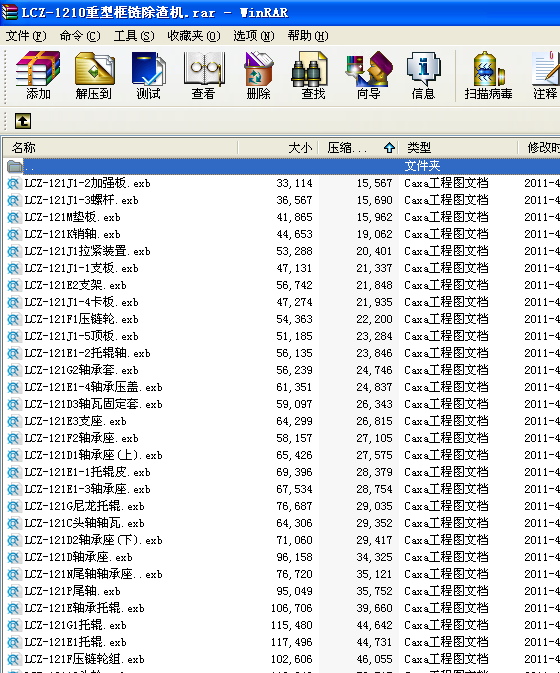The image size is (560, 673).
Task: Select file LCZ-121J1-1支板.exb
Action: [81, 268]
